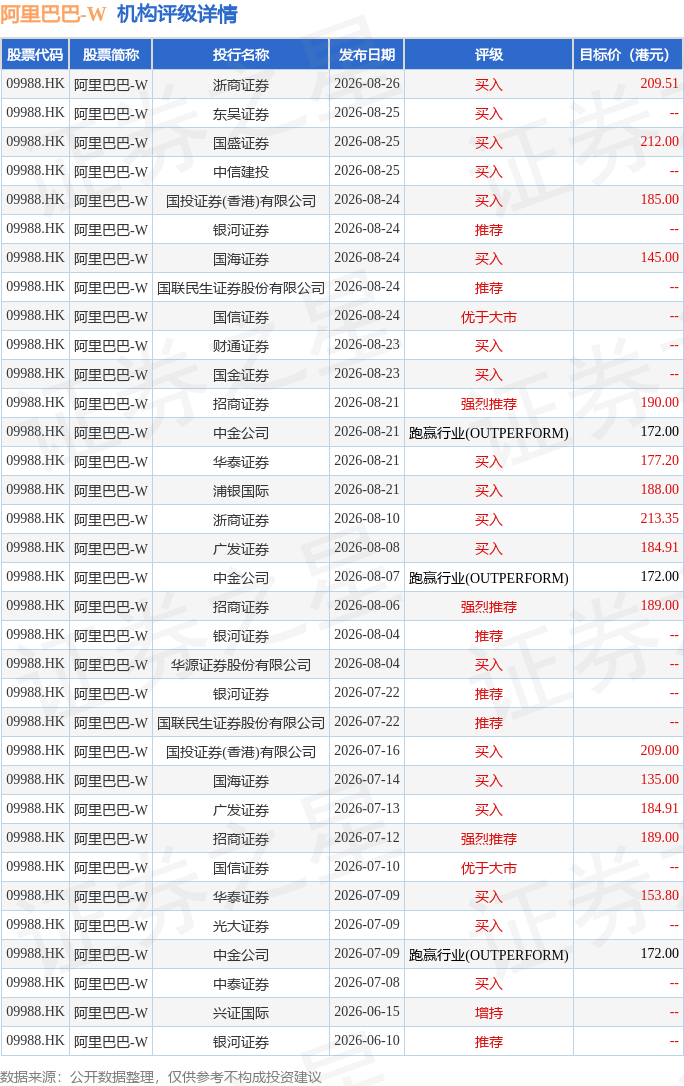Click the 强烈推荐 rating dated 2026-08-21
Image resolution: width=684 pixels, height=1086 pixels.
coord(489,404)
